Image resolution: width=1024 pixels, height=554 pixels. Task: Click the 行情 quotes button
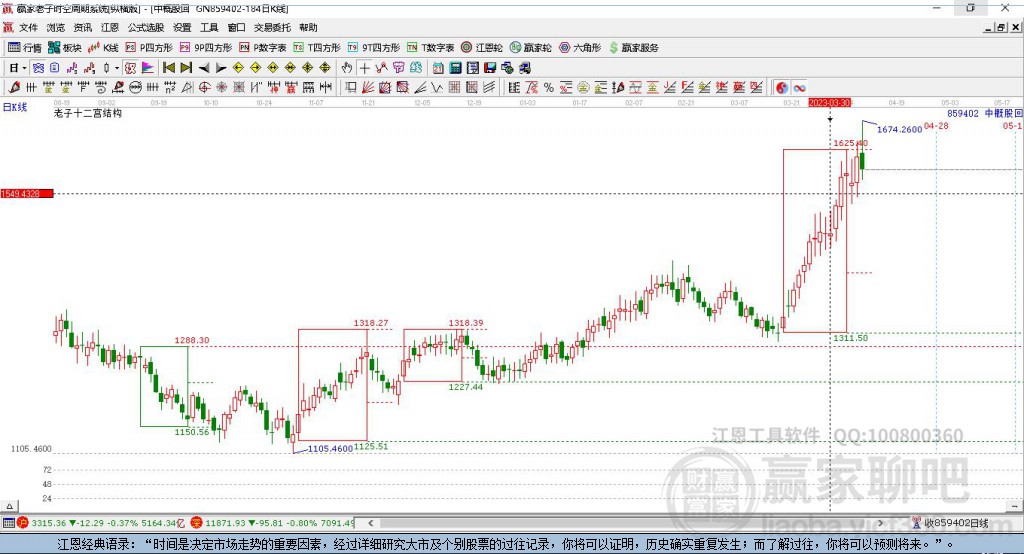(25, 47)
